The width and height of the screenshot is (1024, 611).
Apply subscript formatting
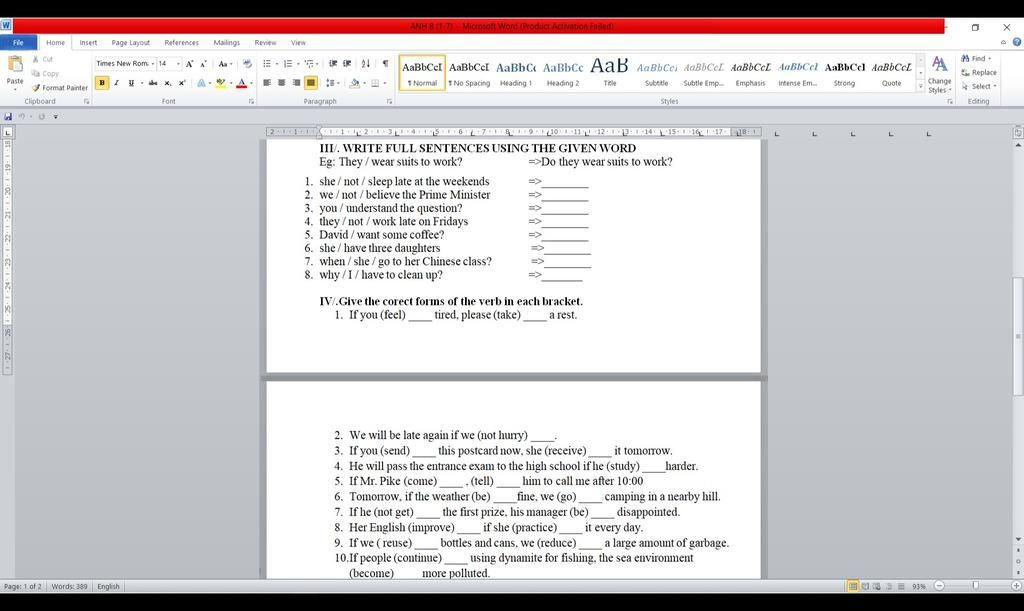(168, 83)
